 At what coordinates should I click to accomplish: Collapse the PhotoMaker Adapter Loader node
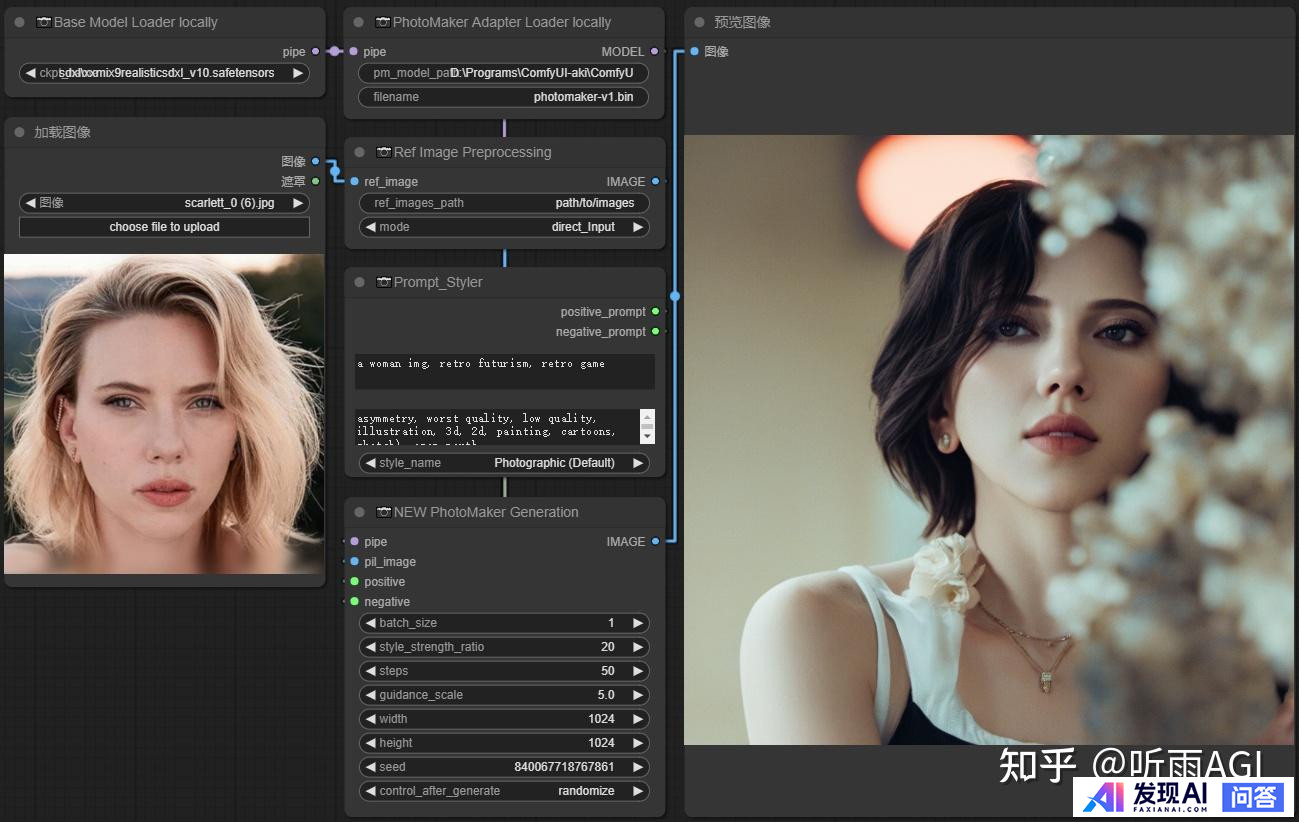pyautogui.click(x=359, y=22)
